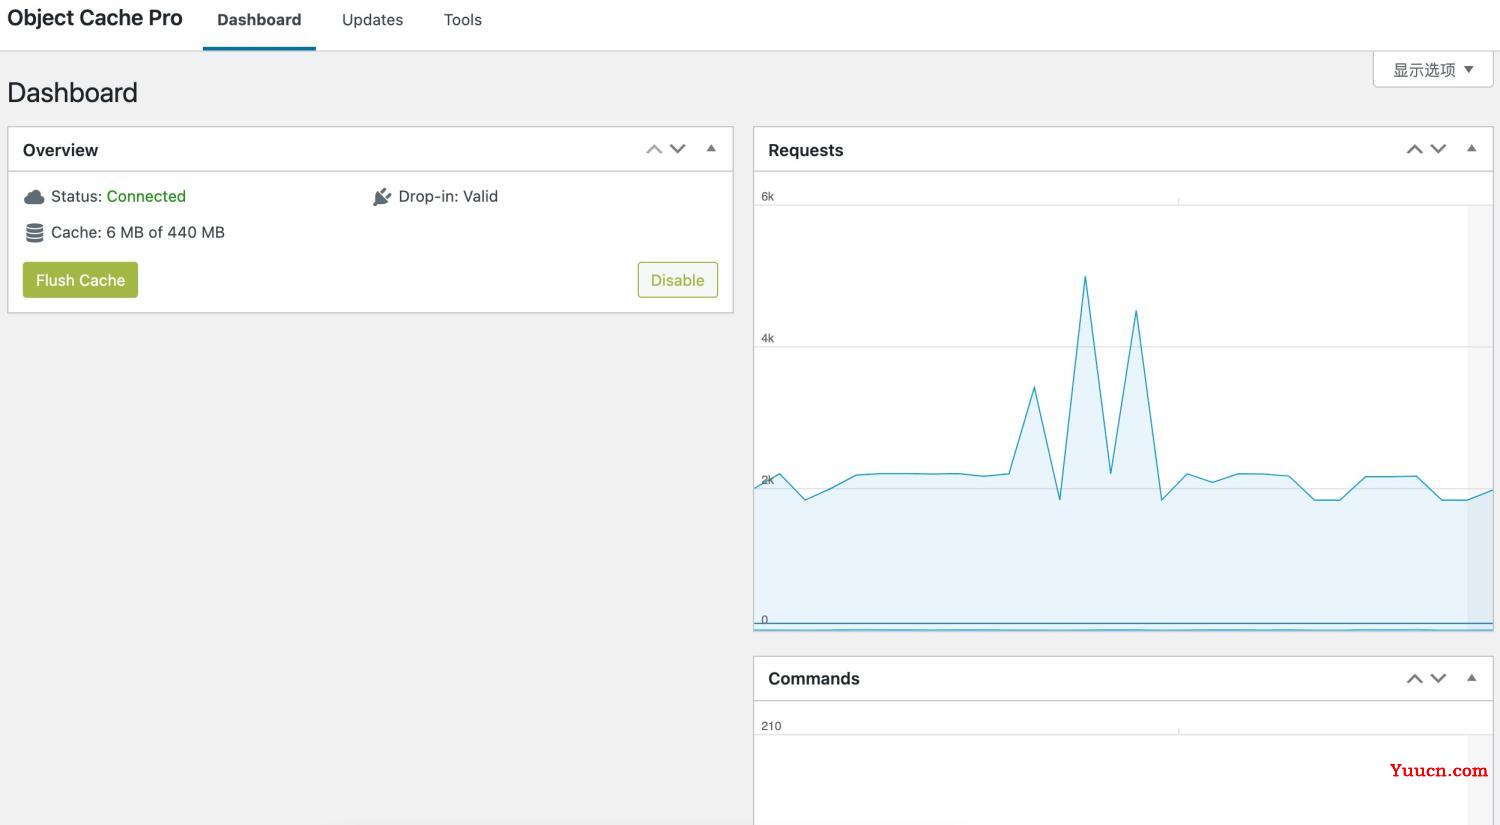Open the Tools tab

tap(463, 20)
